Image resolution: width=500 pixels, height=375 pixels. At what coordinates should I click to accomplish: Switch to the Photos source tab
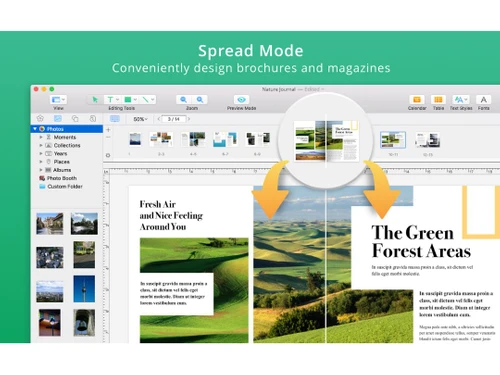click(58, 118)
